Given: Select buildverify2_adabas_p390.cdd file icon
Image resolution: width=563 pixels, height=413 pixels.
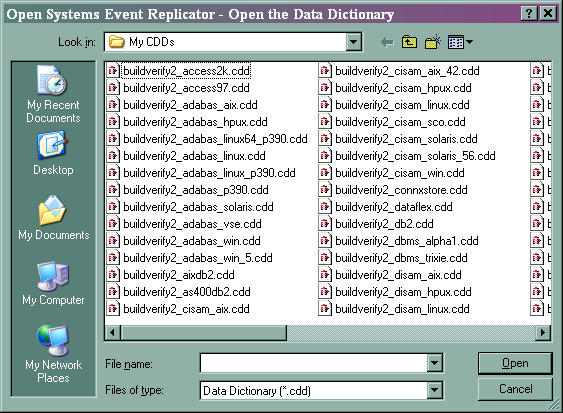Looking at the screenshot, I should (x=113, y=190).
